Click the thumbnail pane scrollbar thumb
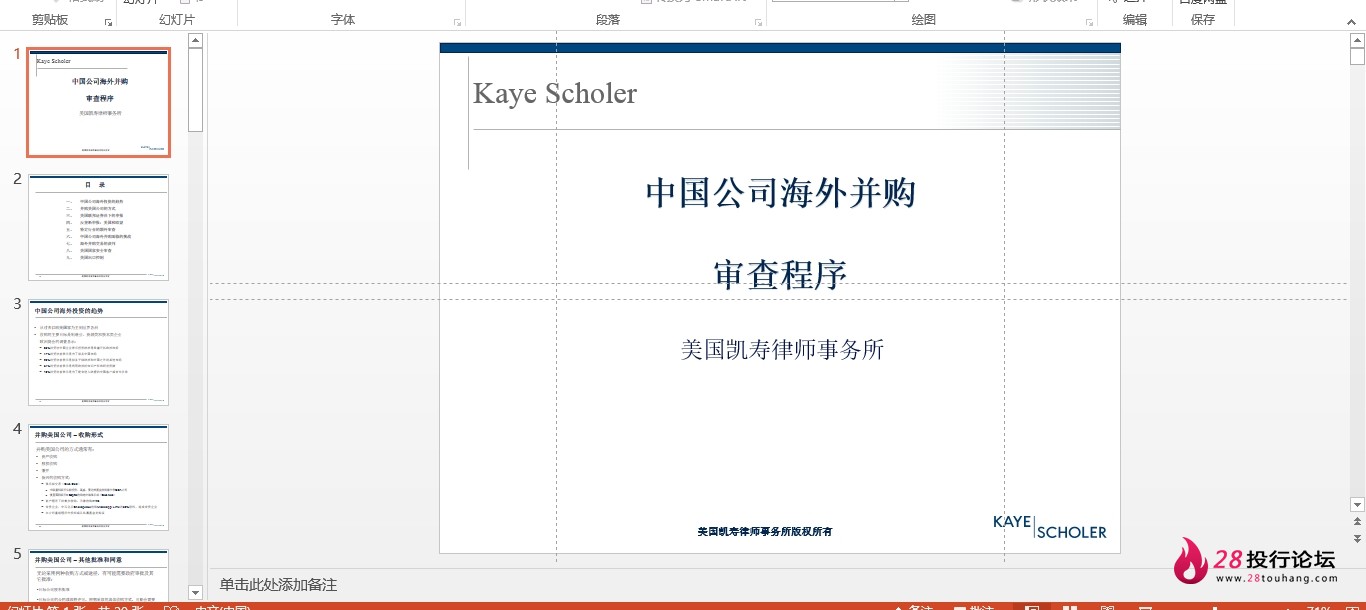The height and width of the screenshot is (610, 1366). point(195,90)
